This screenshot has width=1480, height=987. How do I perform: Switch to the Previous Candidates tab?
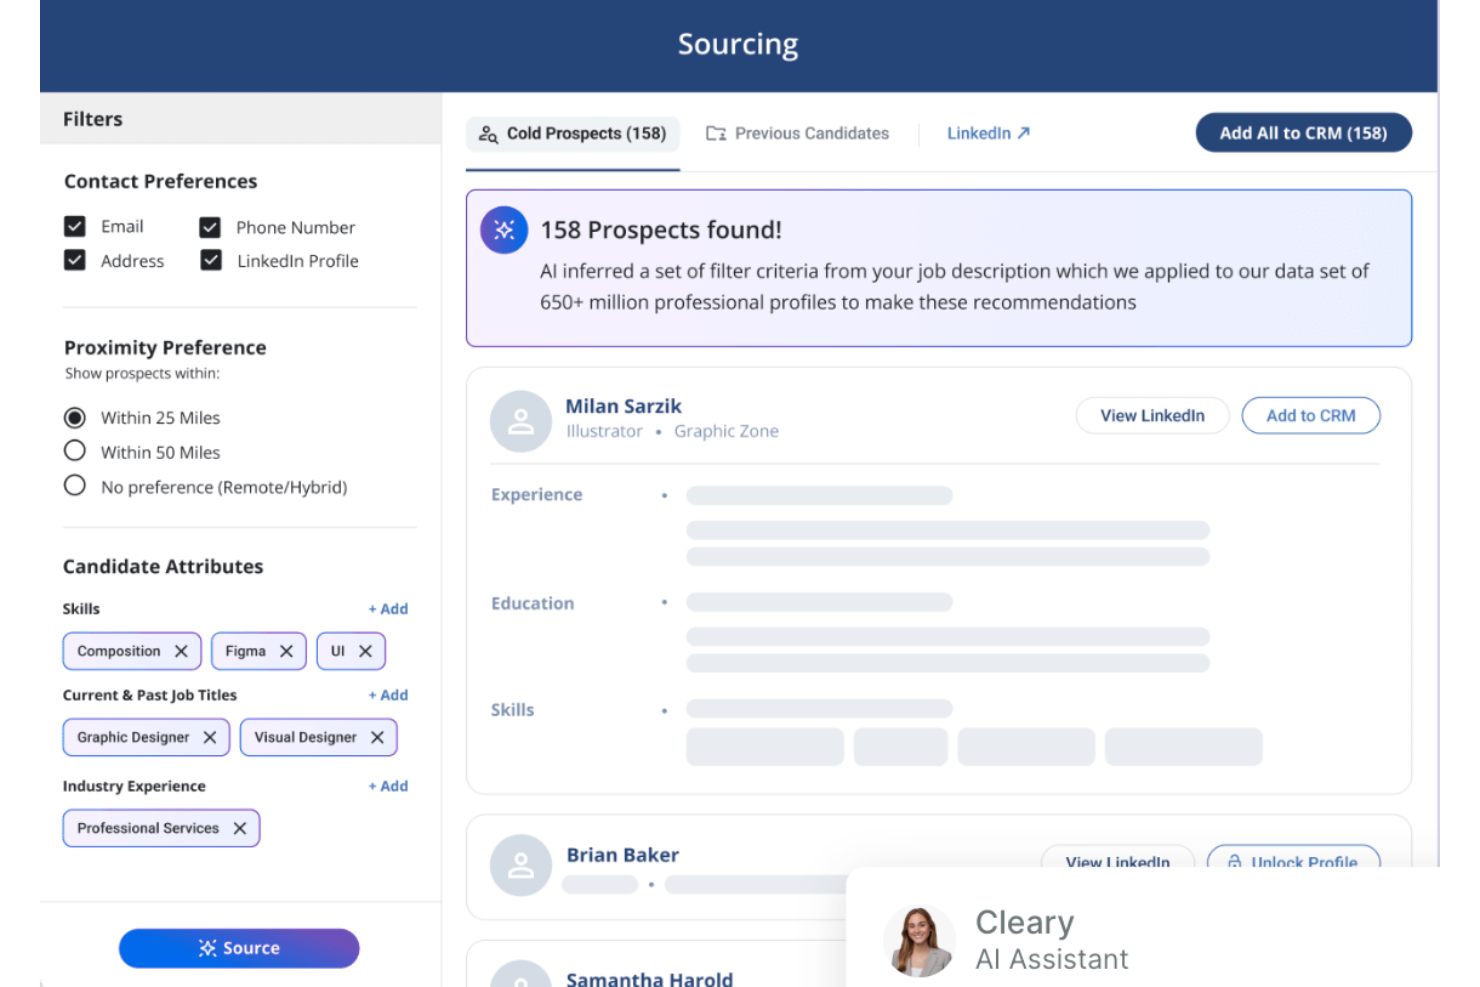pyautogui.click(x=798, y=133)
